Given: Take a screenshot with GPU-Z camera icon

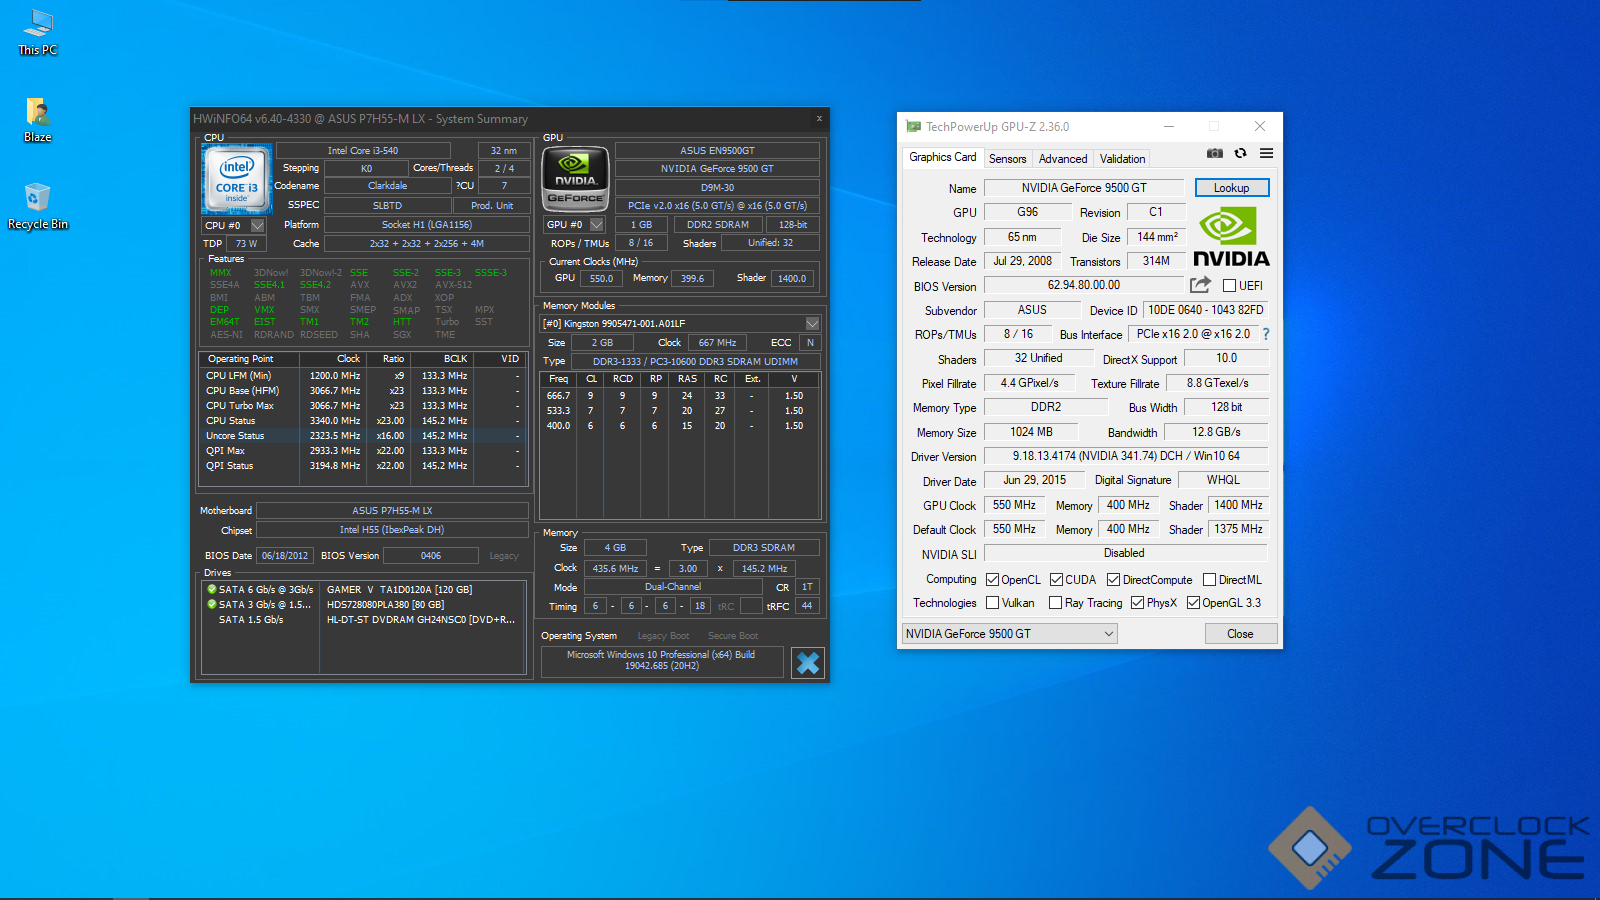Looking at the screenshot, I should coord(1214,153).
